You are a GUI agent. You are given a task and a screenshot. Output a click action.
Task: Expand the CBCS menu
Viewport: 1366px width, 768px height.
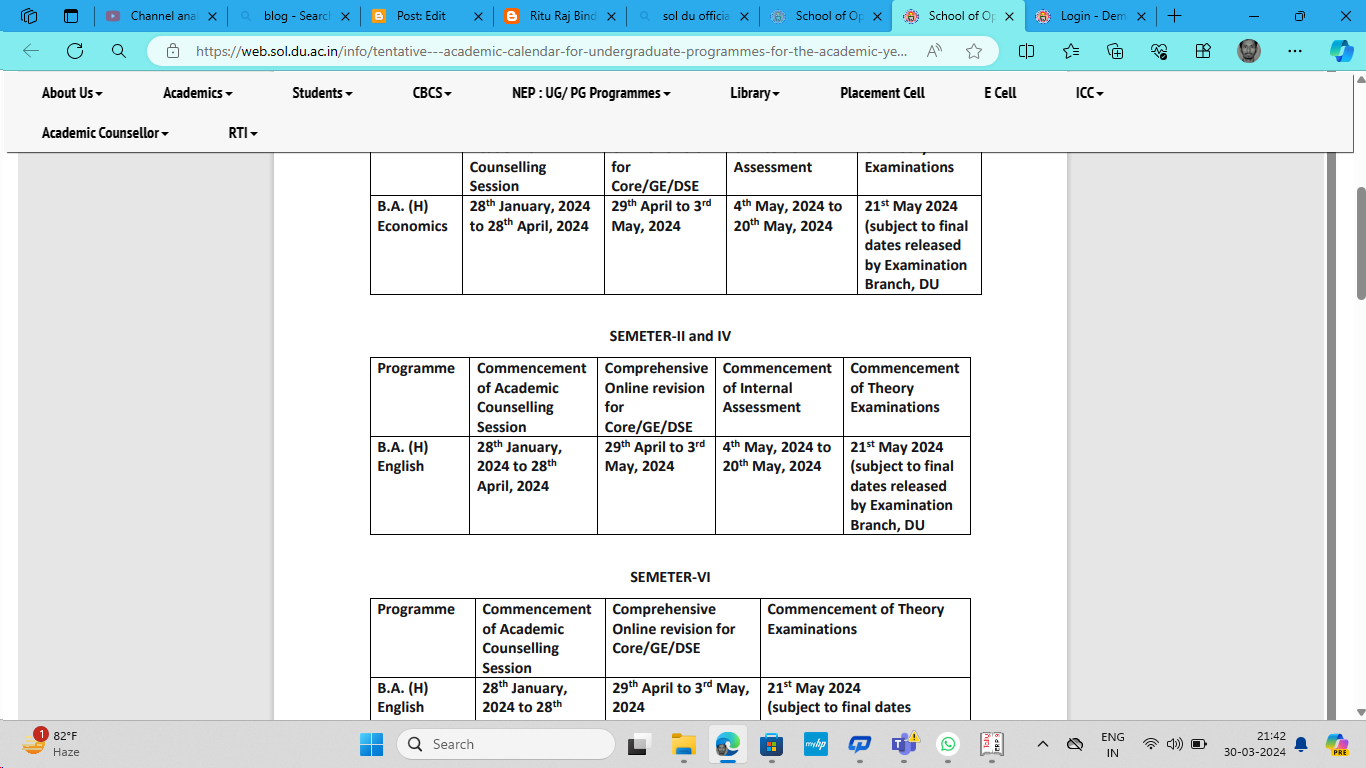pos(432,93)
